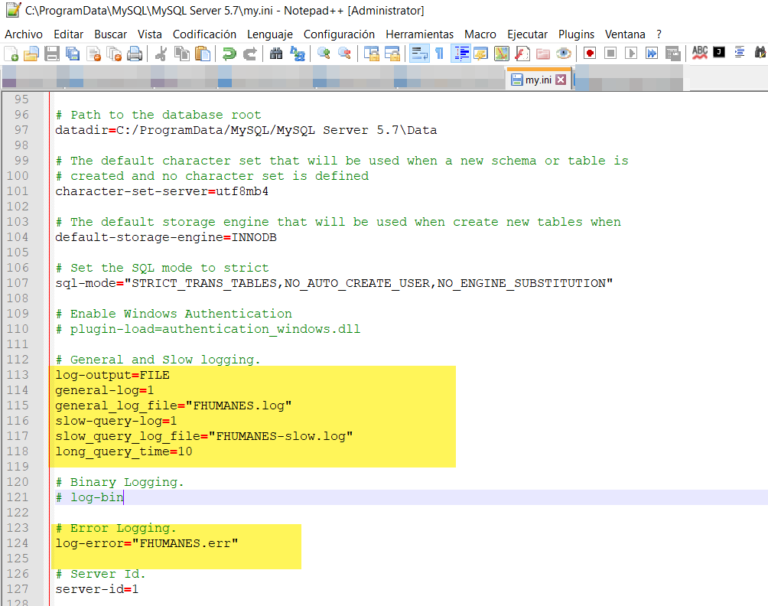Screen dimensions: 768x606
Task: Click the Undo green arrow icon
Action: pyautogui.click(x=229, y=54)
